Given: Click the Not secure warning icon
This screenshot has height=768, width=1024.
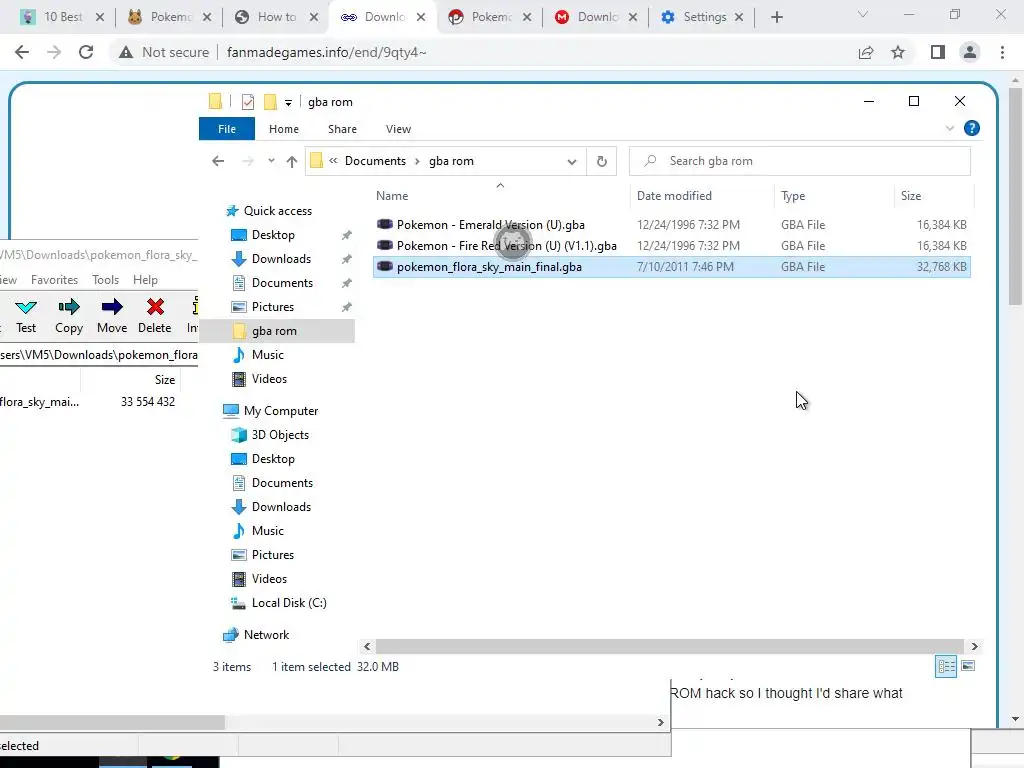Looking at the screenshot, I should tap(126, 52).
